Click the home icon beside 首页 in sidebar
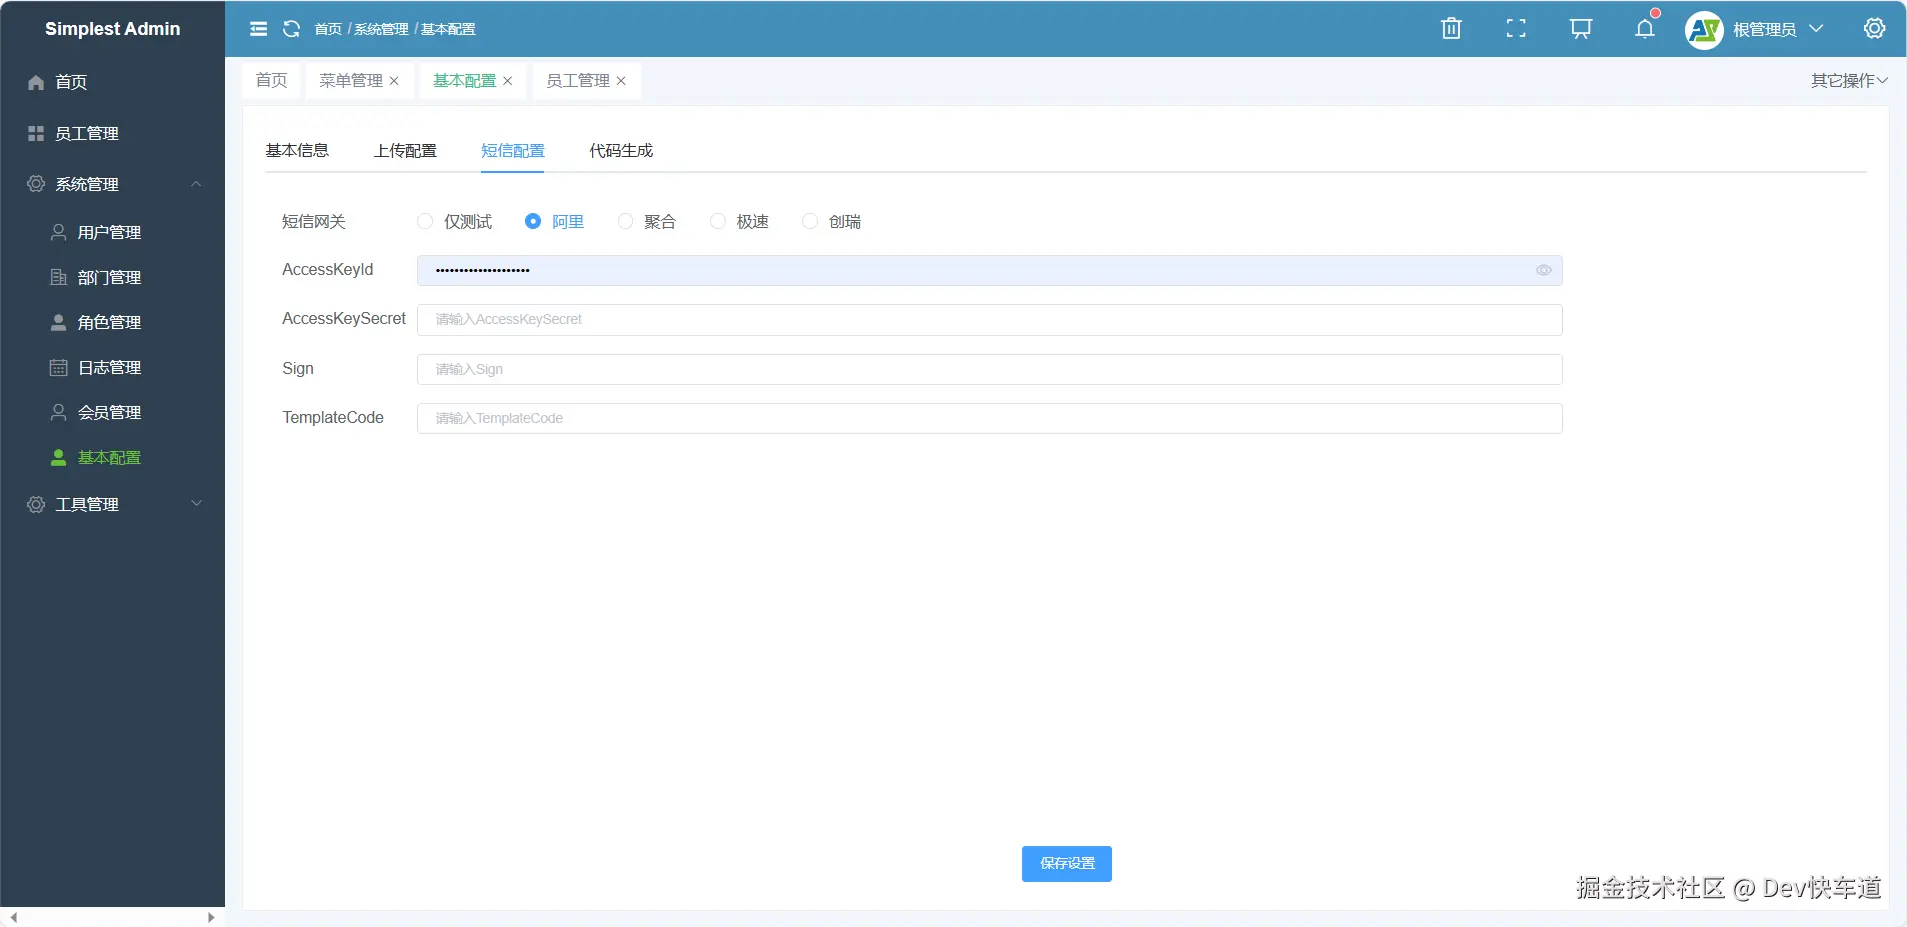The image size is (1907, 927). pyautogui.click(x=36, y=82)
